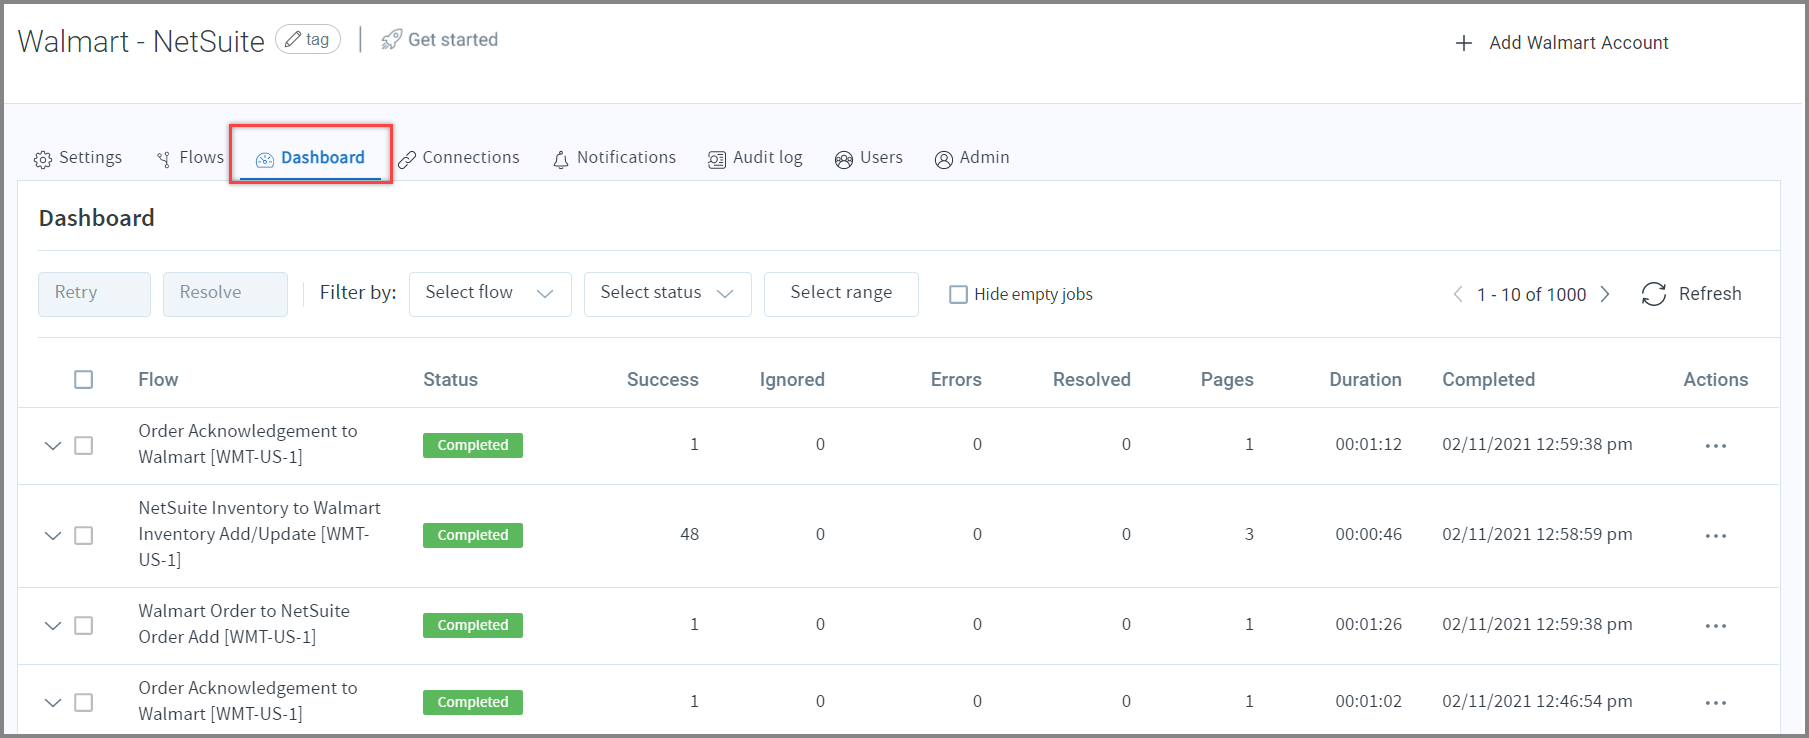The height and width of the screenshot is (738, 1809).
Task: Click the Add Walmart Account label
Action: 1579,43
